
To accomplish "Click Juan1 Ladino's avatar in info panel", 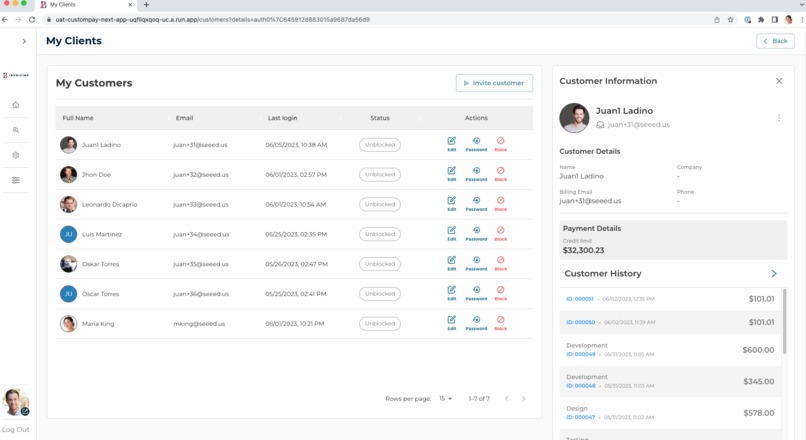I will 574,118.
